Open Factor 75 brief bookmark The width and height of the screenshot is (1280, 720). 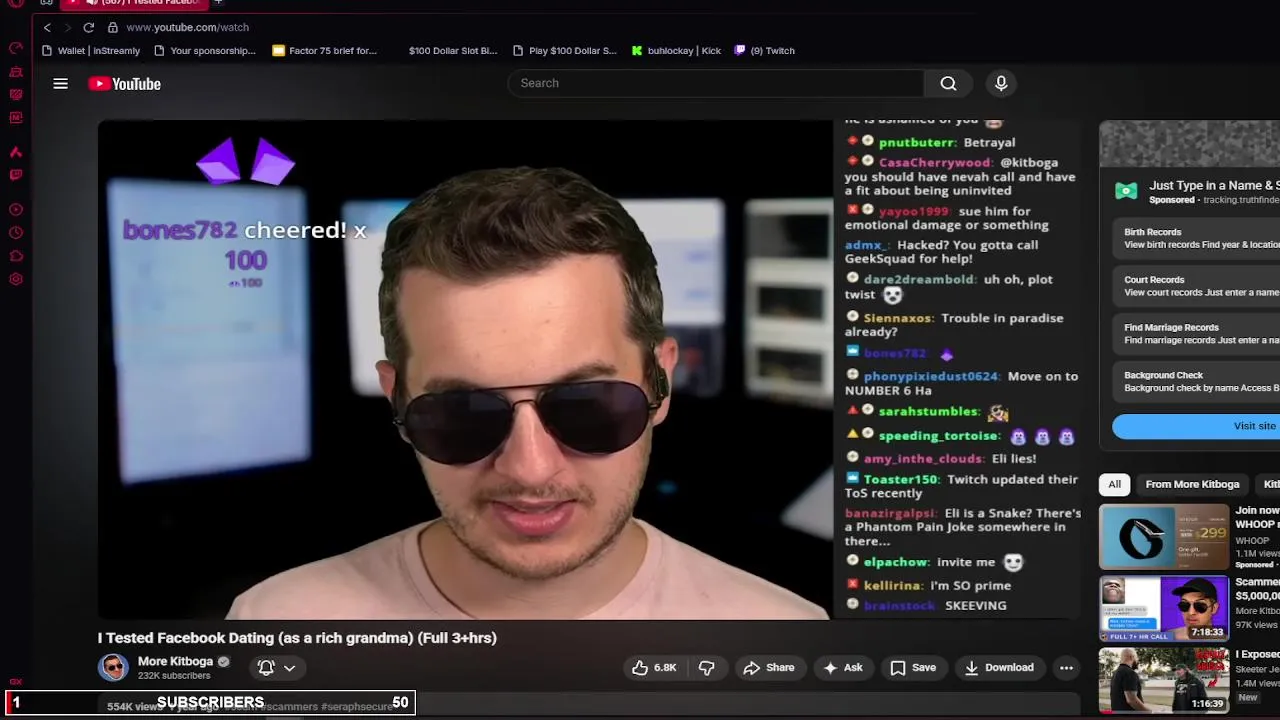[x=324, y=51]
